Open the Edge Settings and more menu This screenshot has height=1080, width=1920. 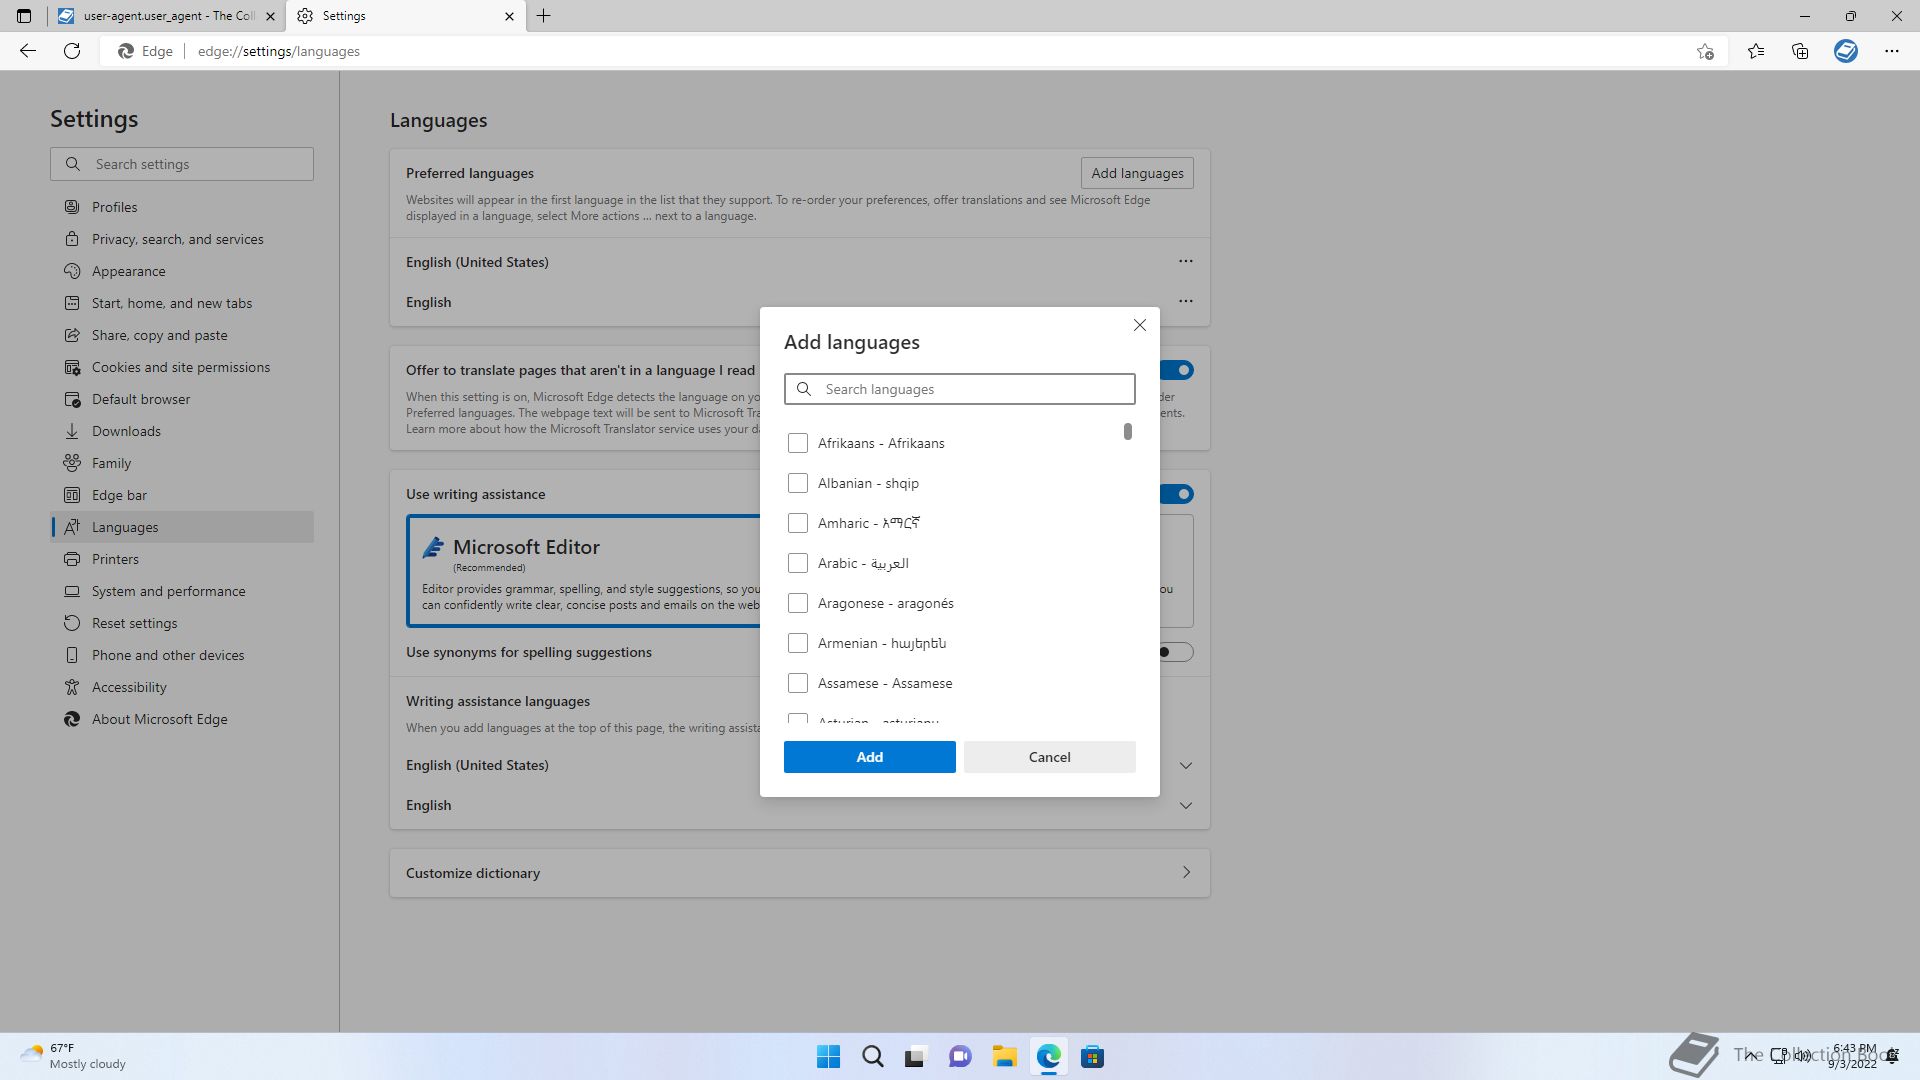(1892, 51)
